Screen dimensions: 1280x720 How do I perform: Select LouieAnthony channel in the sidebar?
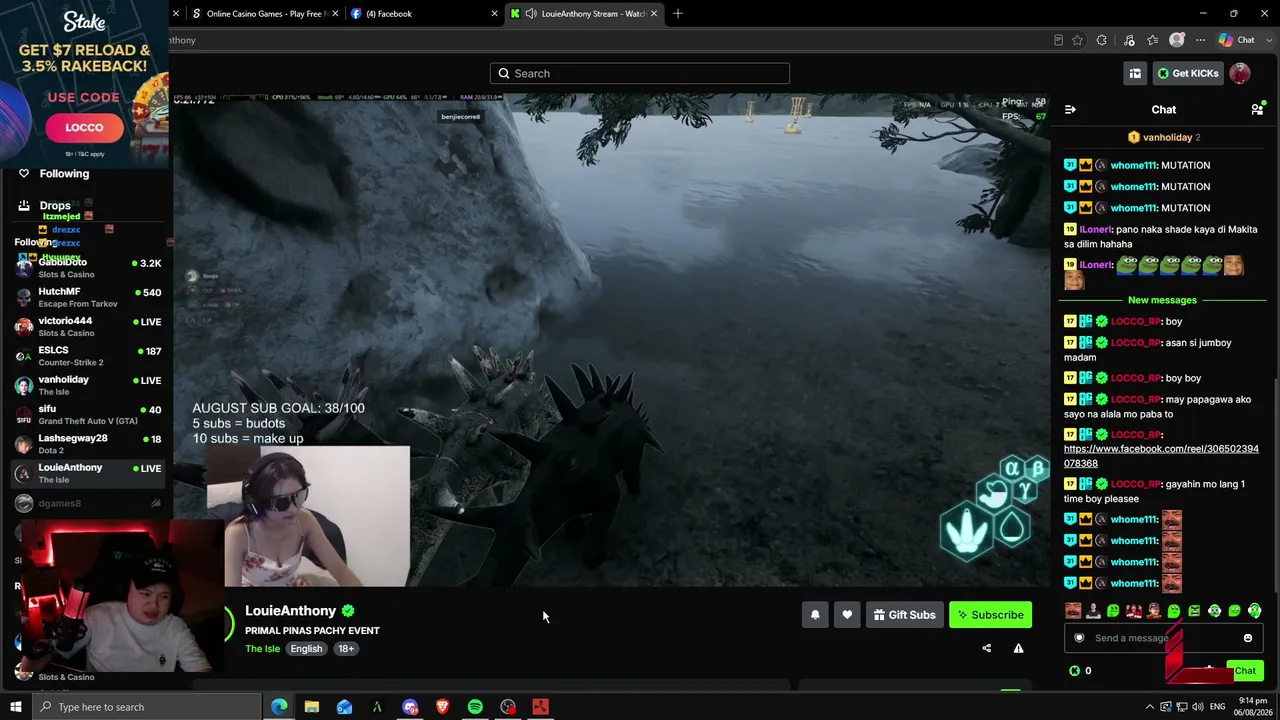pyautogui.click(x=88, y=473)
